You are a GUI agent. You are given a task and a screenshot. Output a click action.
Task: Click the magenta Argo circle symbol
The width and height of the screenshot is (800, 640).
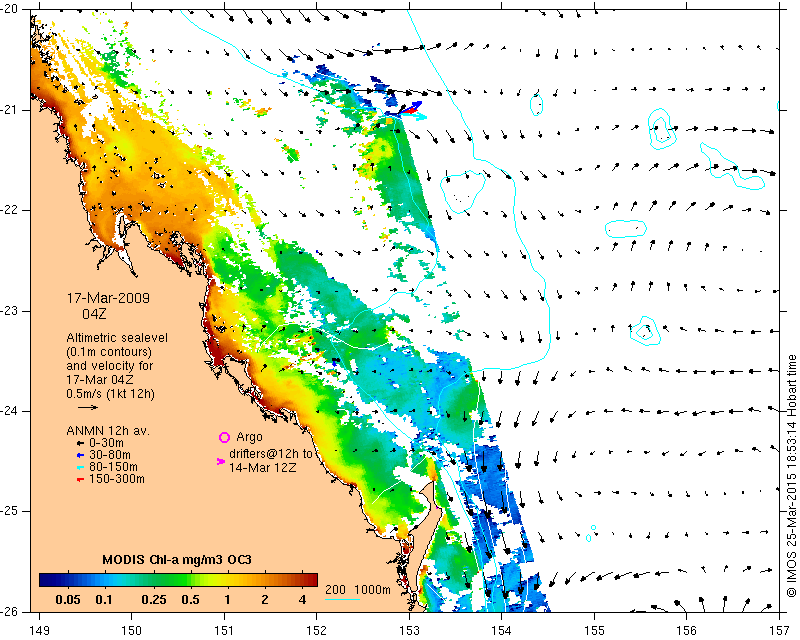pos(224,437)
